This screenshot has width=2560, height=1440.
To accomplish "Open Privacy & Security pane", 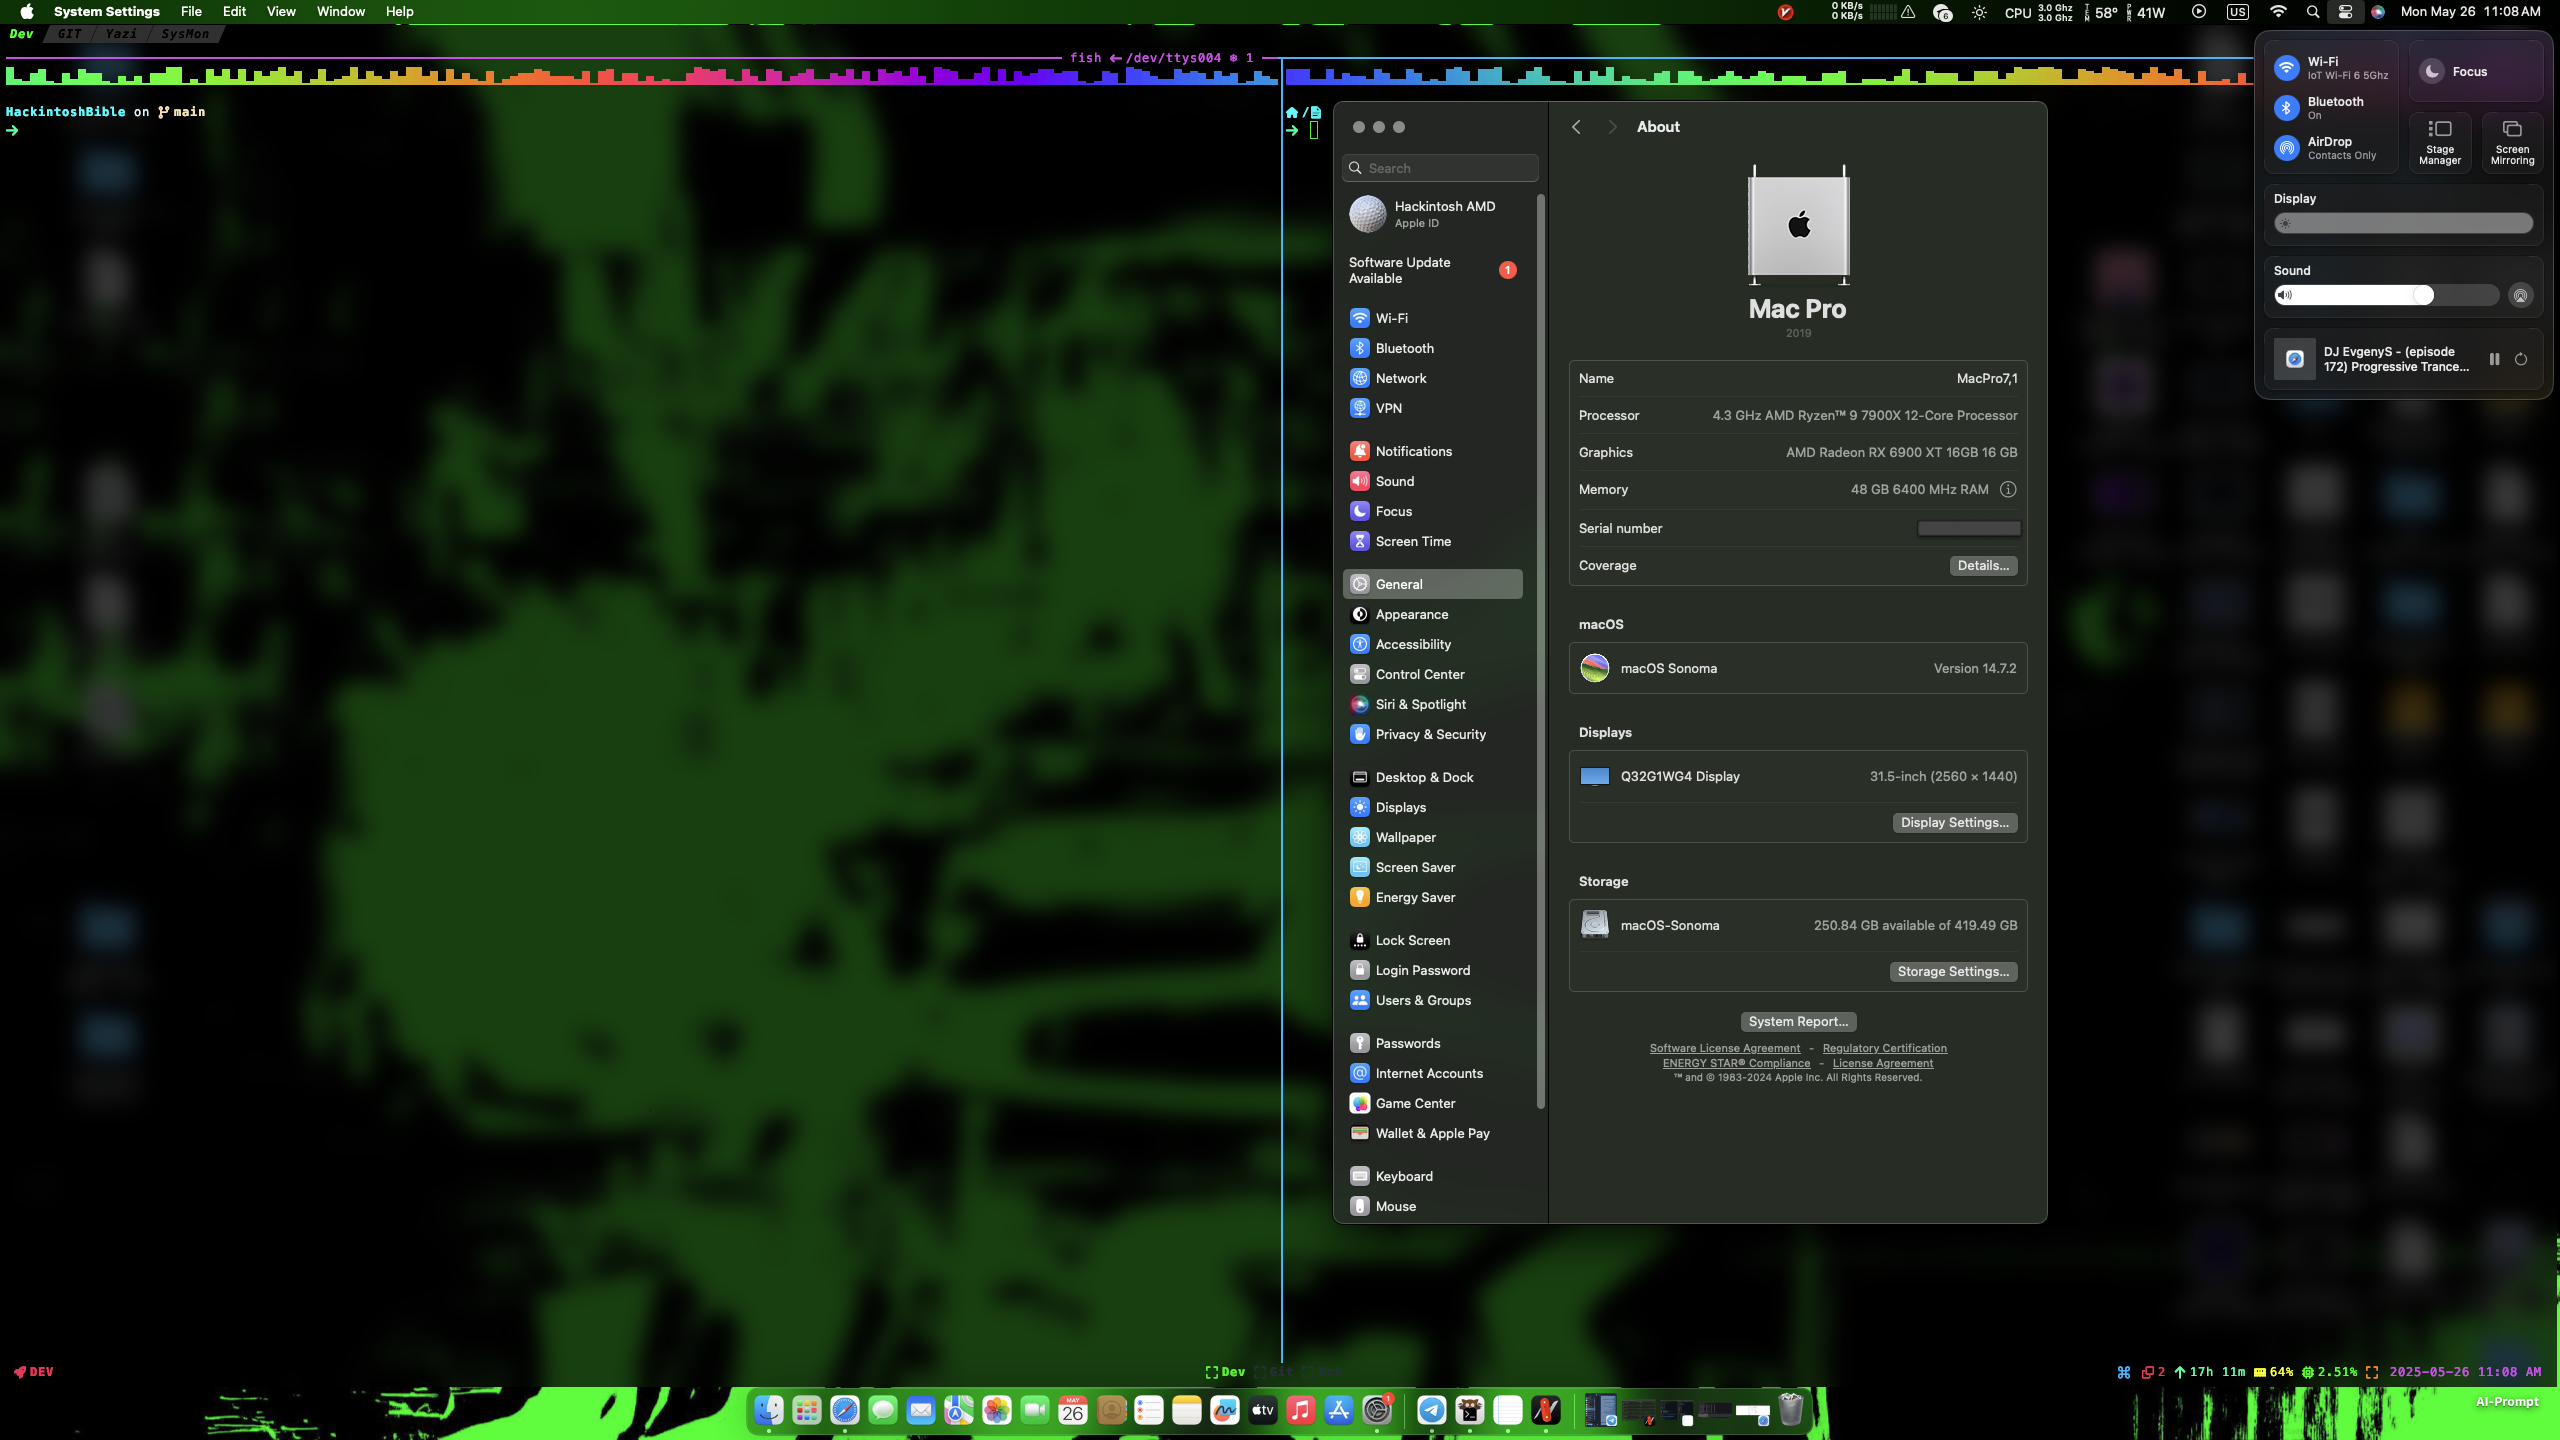I will tap(1430, 734).
